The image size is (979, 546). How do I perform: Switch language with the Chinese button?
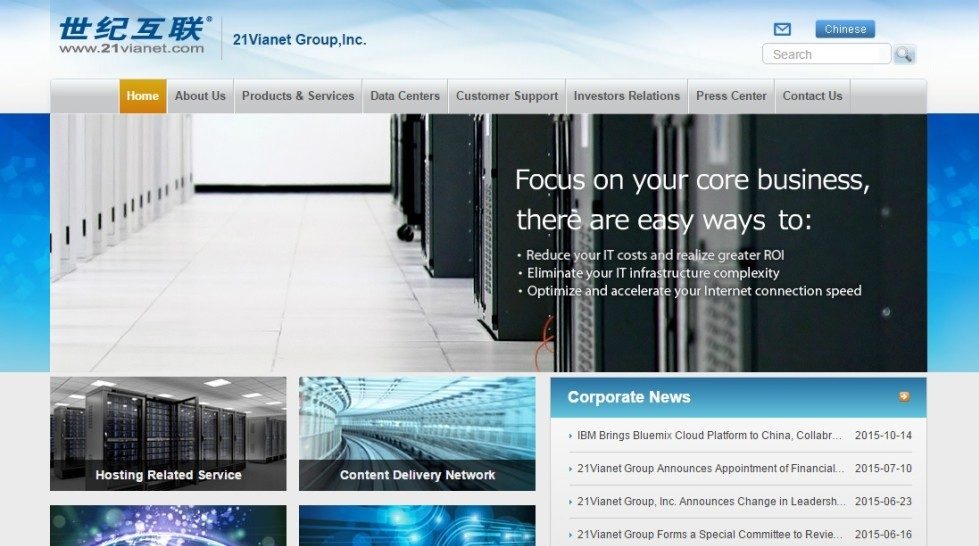(845, 29)
